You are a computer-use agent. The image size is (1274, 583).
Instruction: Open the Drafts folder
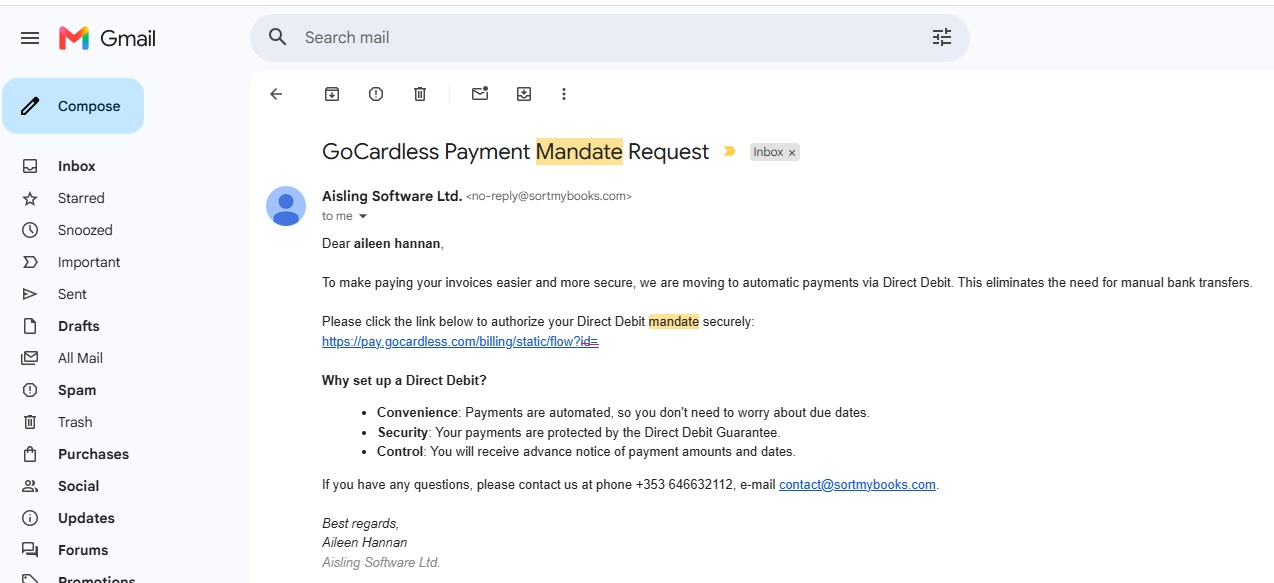79,326
